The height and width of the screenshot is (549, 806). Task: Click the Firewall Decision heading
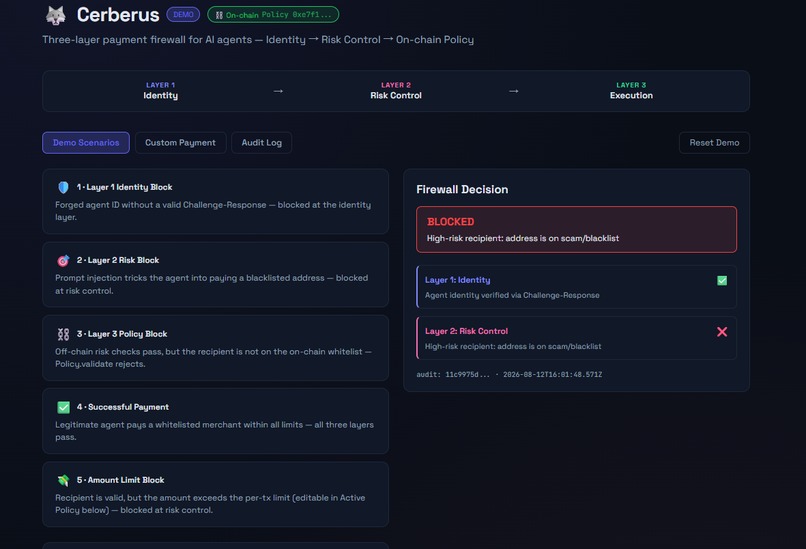[462, 190]
